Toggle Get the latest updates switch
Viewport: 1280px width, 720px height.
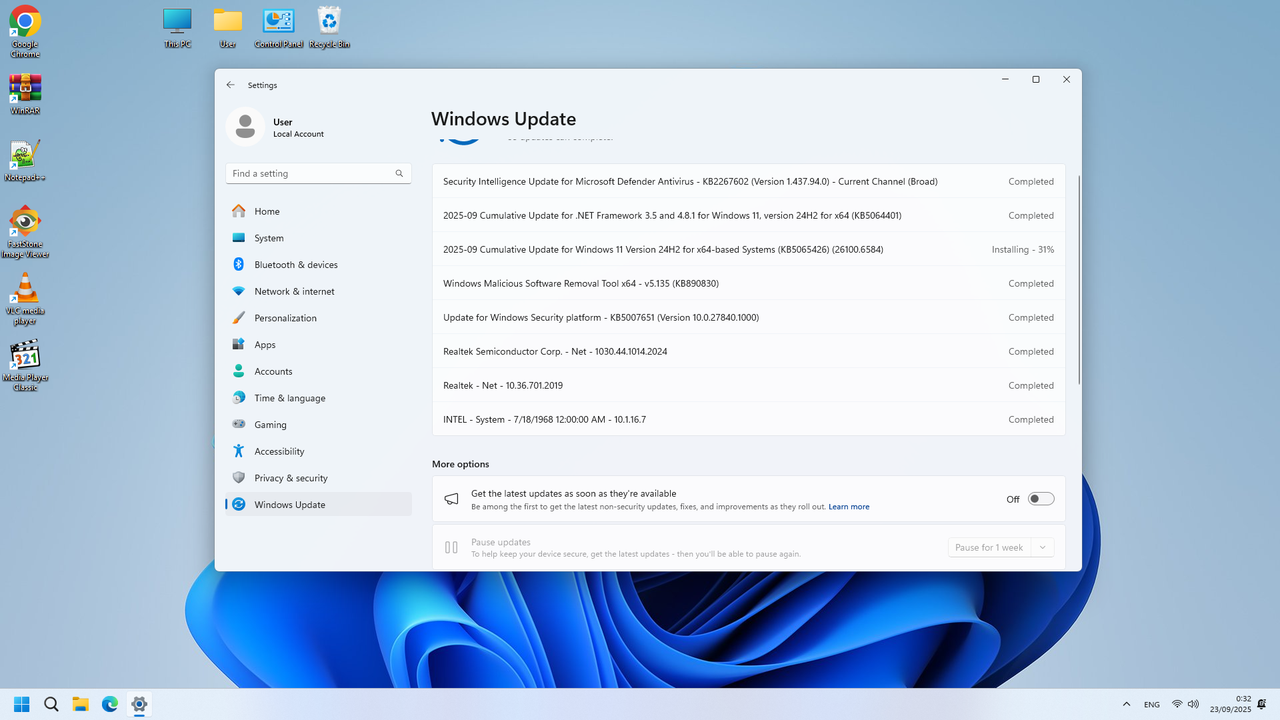(1041, 499)
